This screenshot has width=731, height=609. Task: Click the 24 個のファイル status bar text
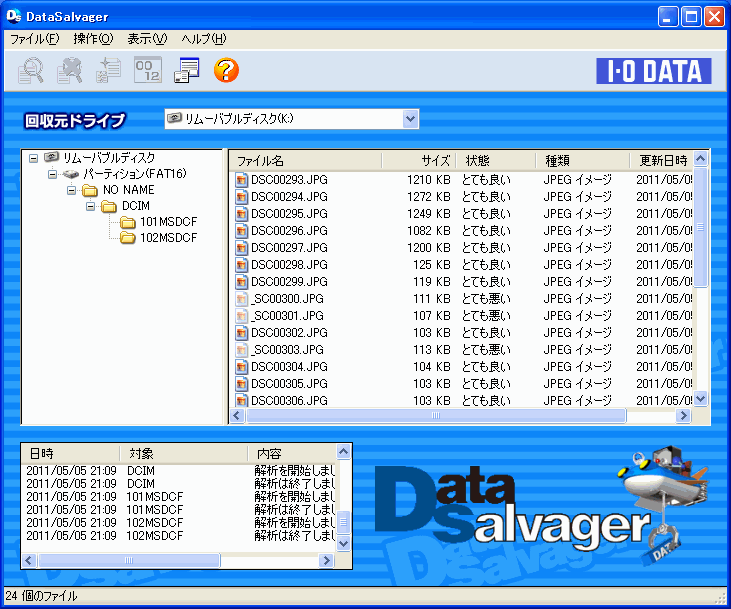click(41, 596)
